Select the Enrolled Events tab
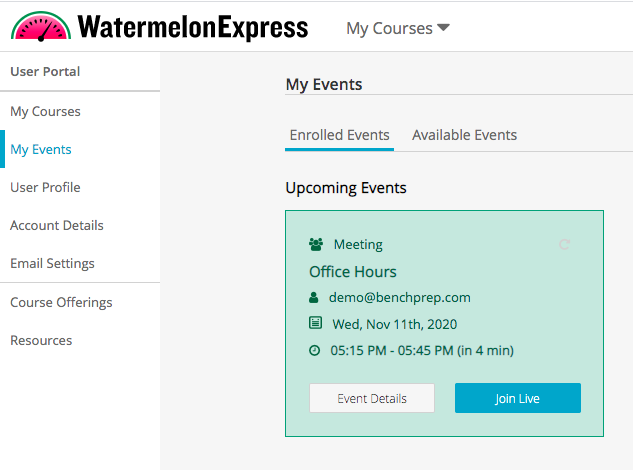This screenshot has width=633, height=470. (340, 135)
